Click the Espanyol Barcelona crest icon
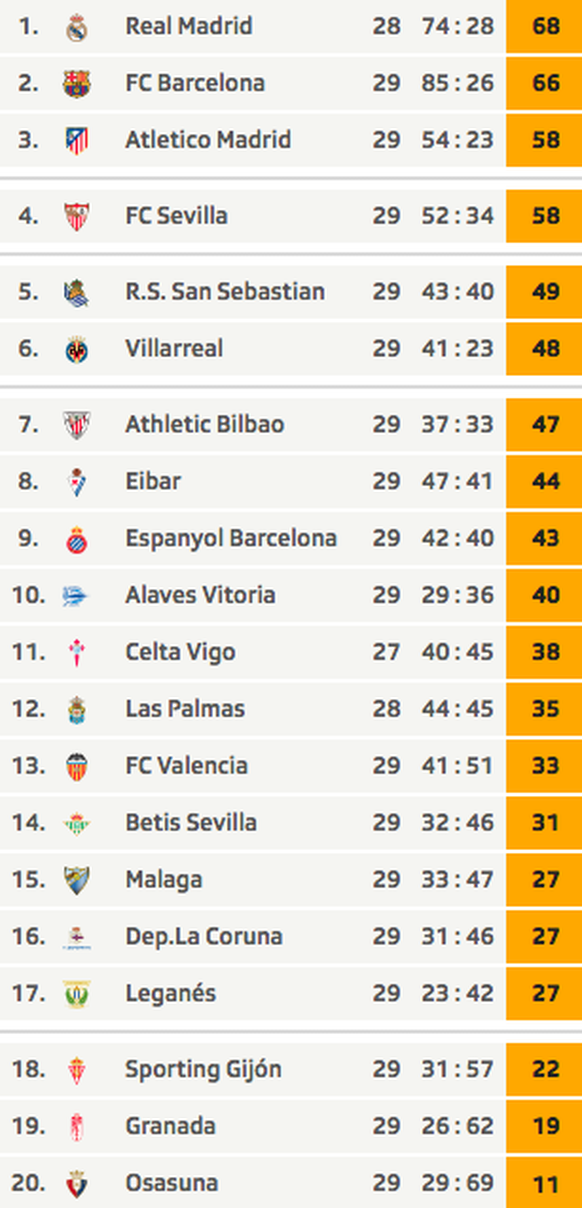This screenshot has width=582, height=1208. (x=77, y=539)
